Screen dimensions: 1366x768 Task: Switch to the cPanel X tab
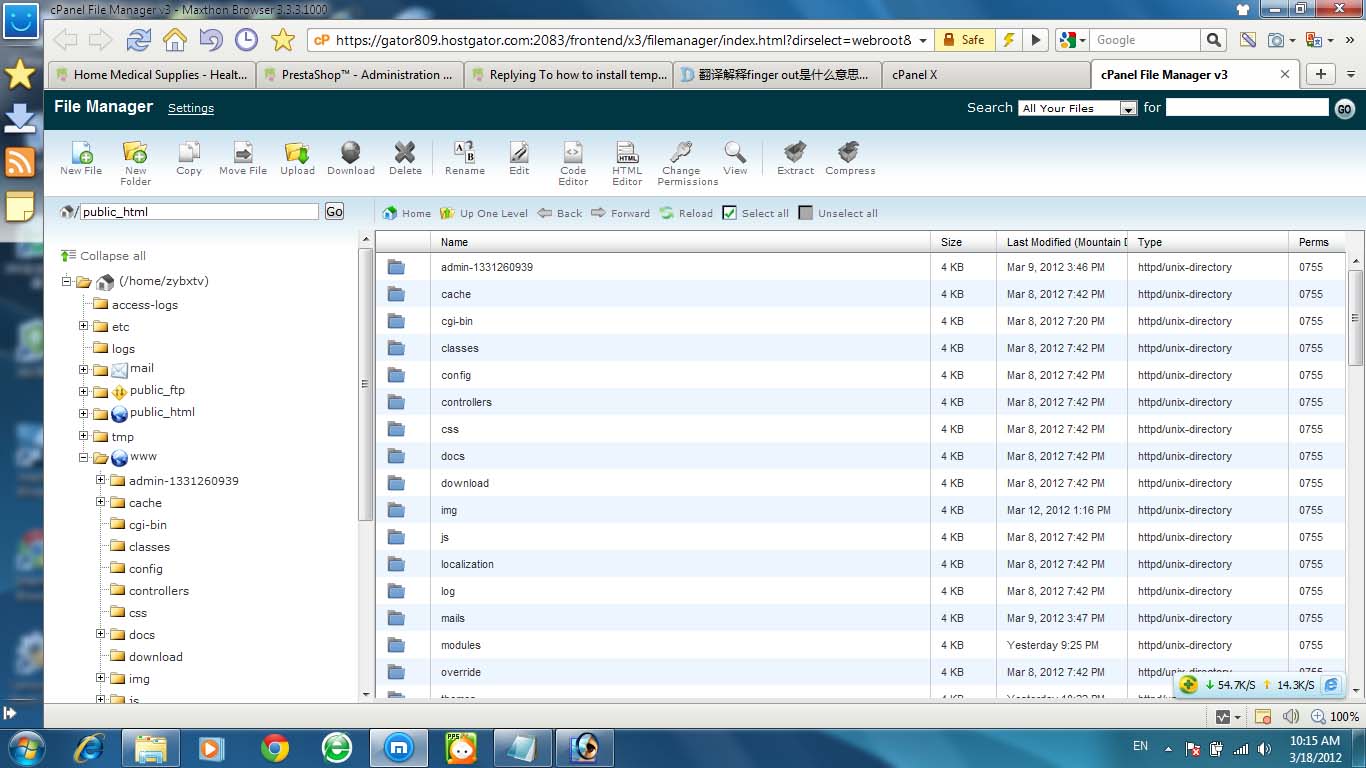point(985,75)
